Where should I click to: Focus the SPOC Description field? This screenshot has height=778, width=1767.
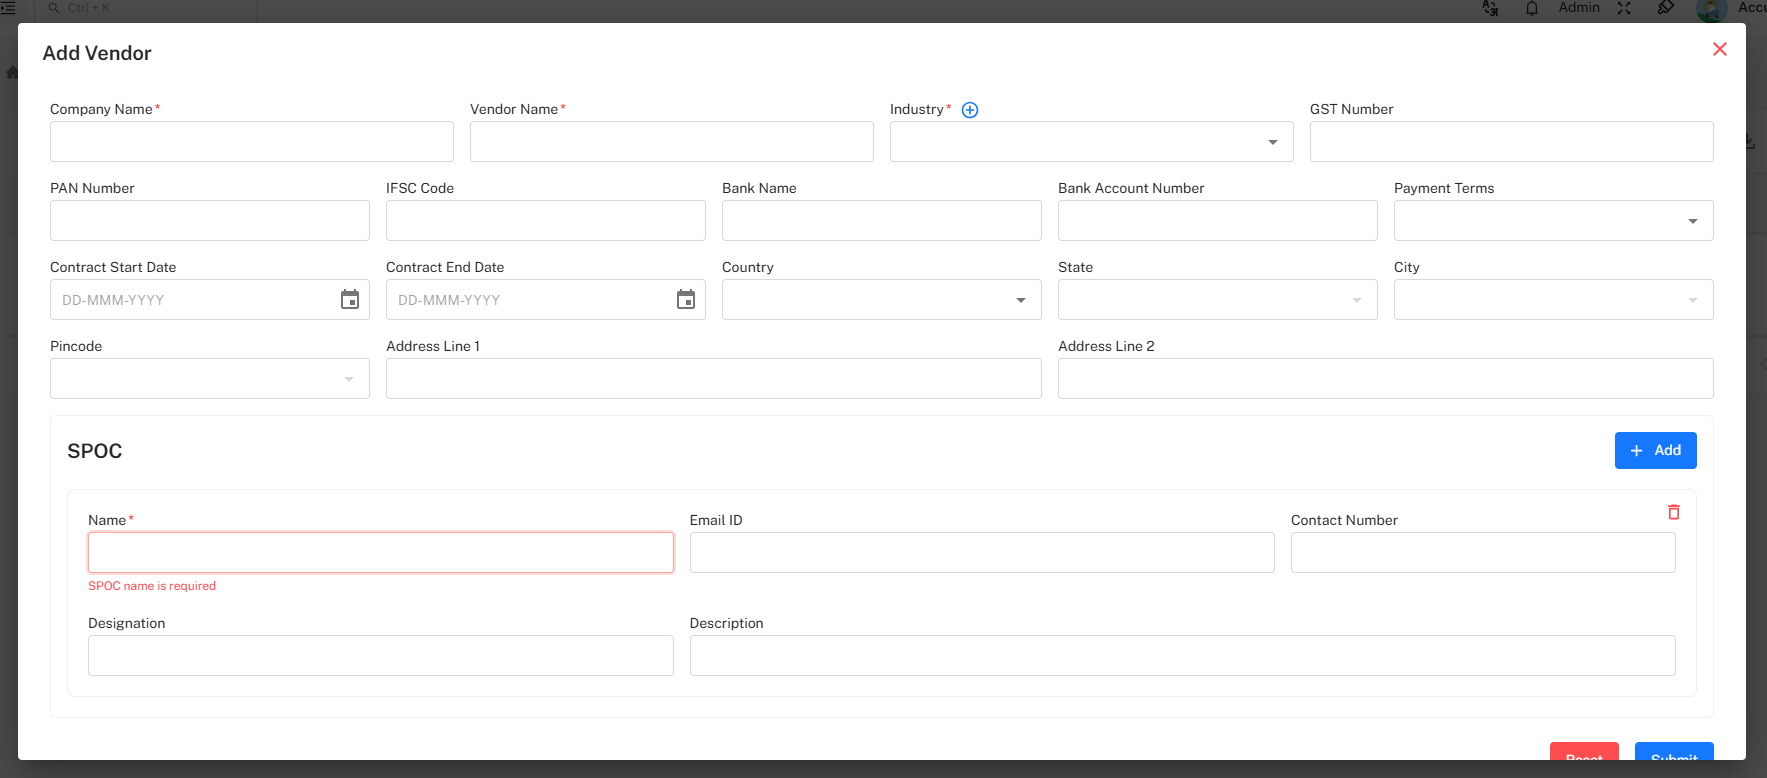[x=1182, y=656]
